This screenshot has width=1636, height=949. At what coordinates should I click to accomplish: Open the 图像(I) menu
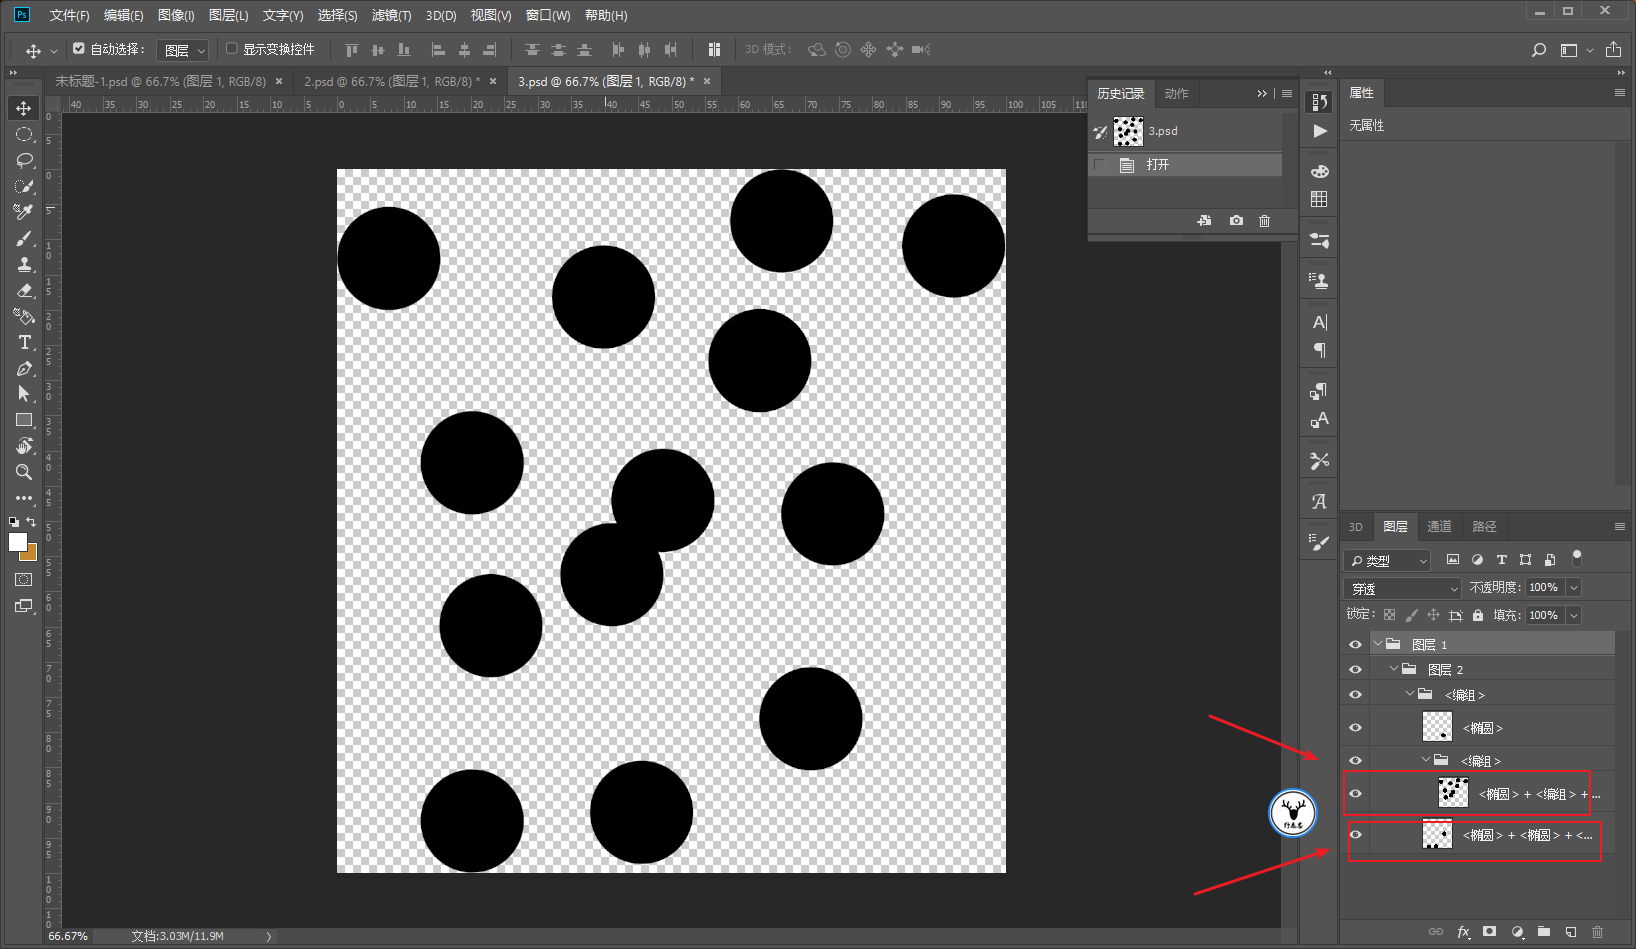pos(176,15)
